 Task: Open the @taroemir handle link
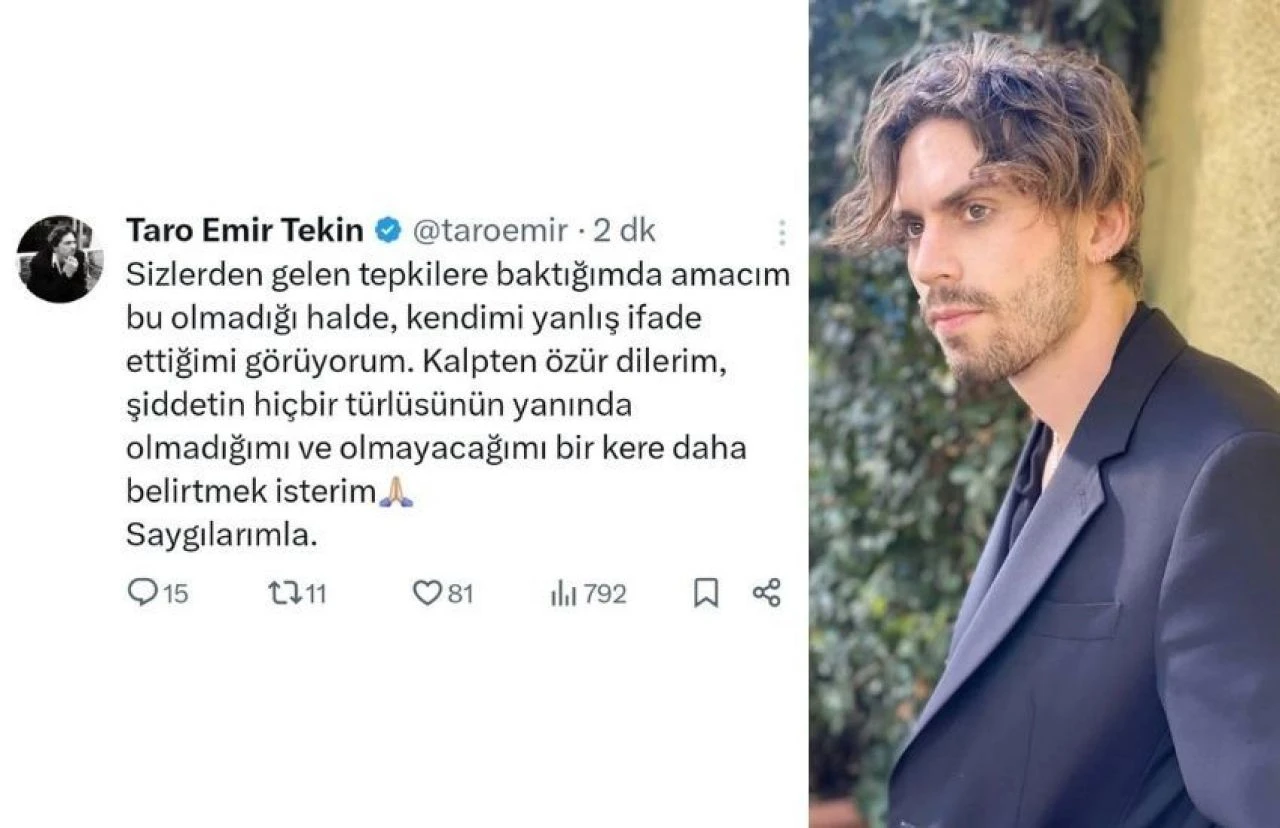(489, 231)
